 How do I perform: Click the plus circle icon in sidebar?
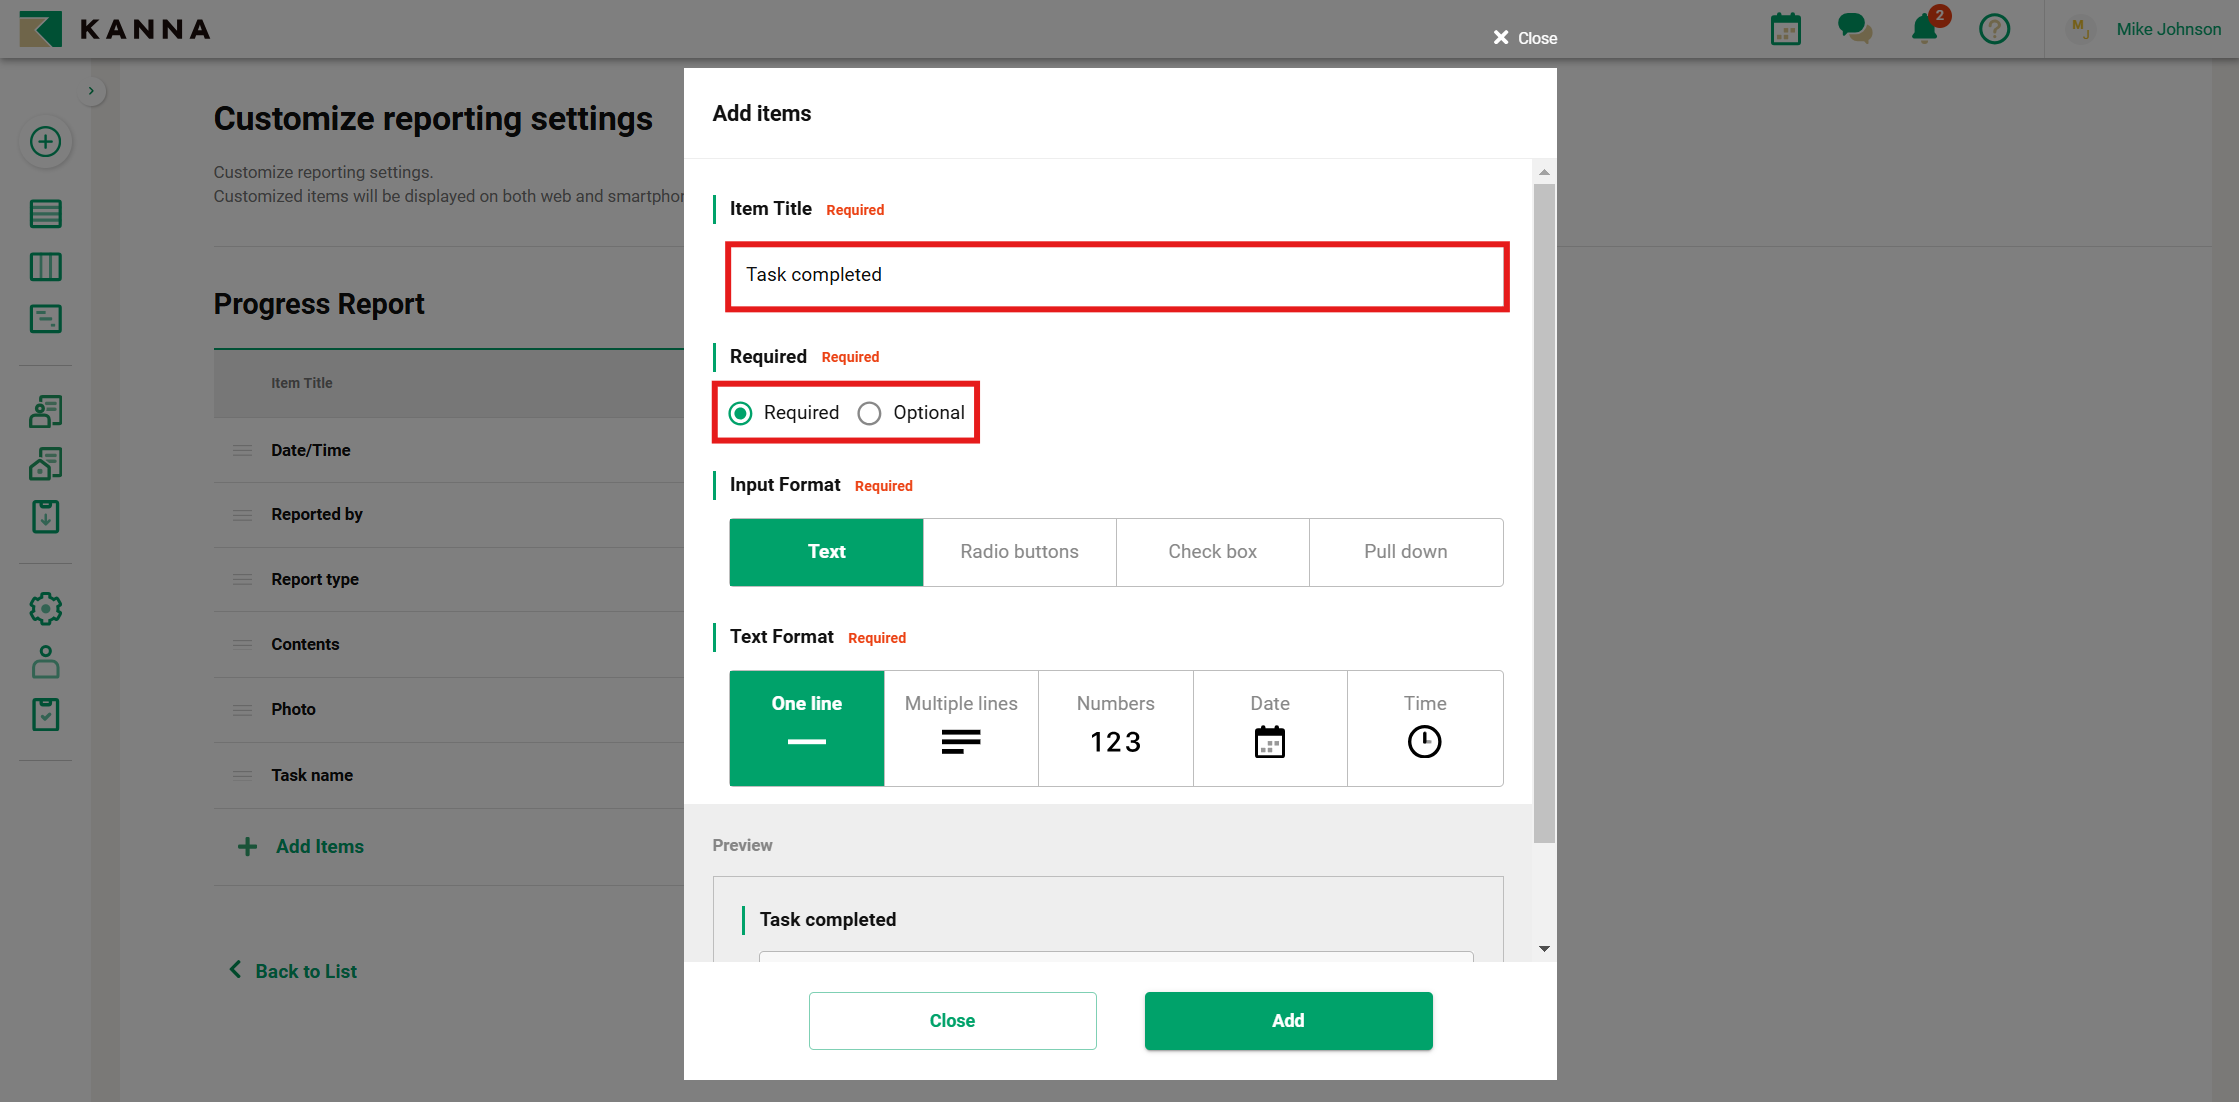[x=45, y=142]
